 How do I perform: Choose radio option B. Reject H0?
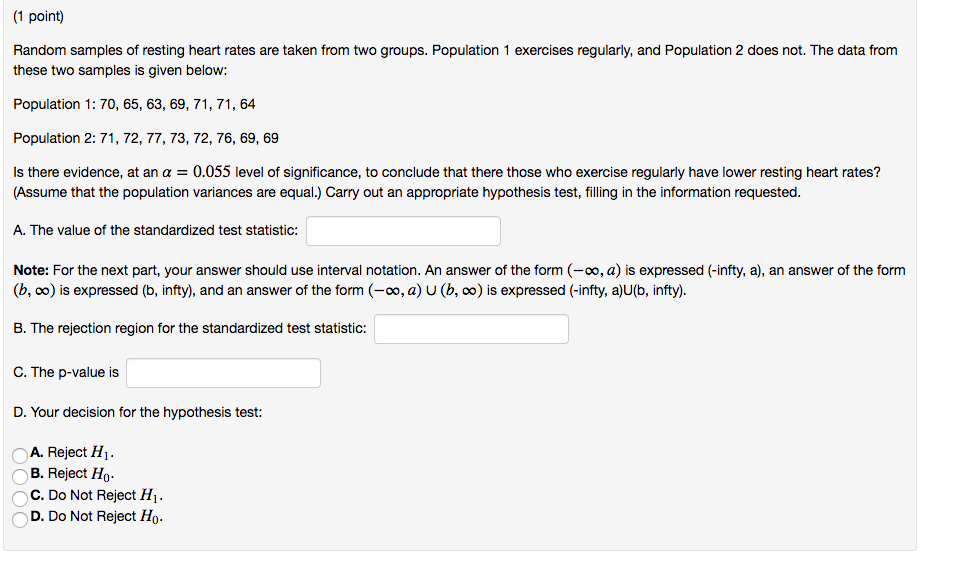(20, 475)
